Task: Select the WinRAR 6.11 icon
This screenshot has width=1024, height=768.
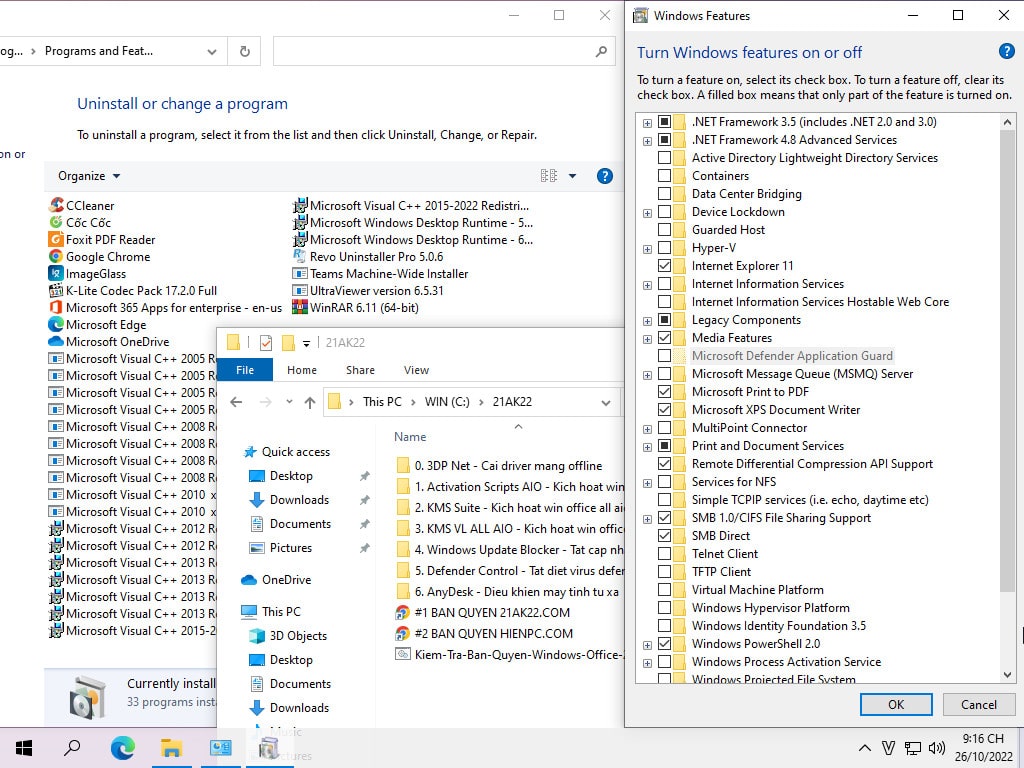Action: [300, 307]
